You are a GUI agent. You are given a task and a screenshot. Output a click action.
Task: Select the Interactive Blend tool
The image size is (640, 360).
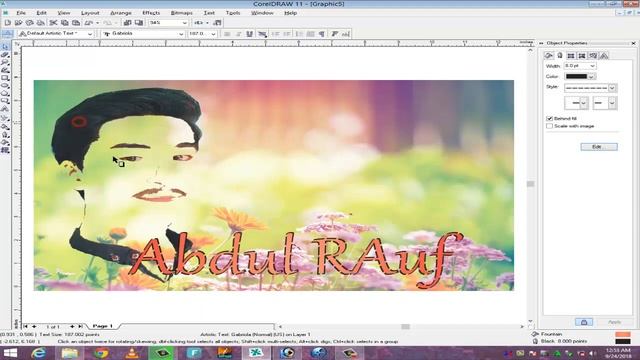pos(5,118)
